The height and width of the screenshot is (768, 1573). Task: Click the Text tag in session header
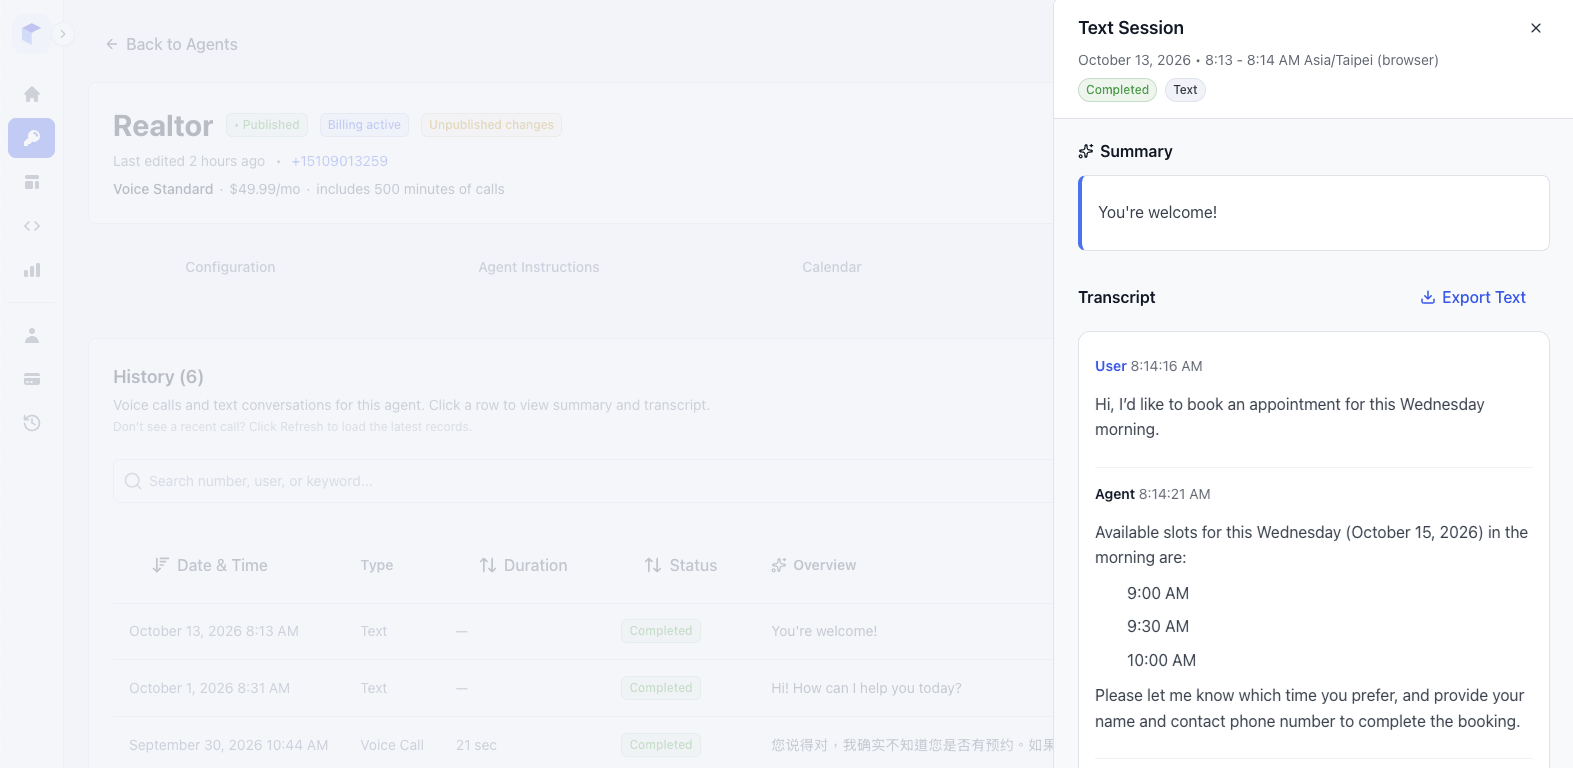pyautogui.click(x=1185, y=90)
